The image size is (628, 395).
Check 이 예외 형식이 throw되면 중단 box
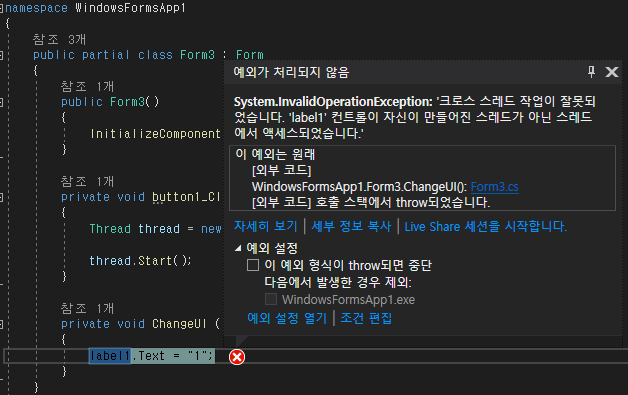(x=253, y=265)
